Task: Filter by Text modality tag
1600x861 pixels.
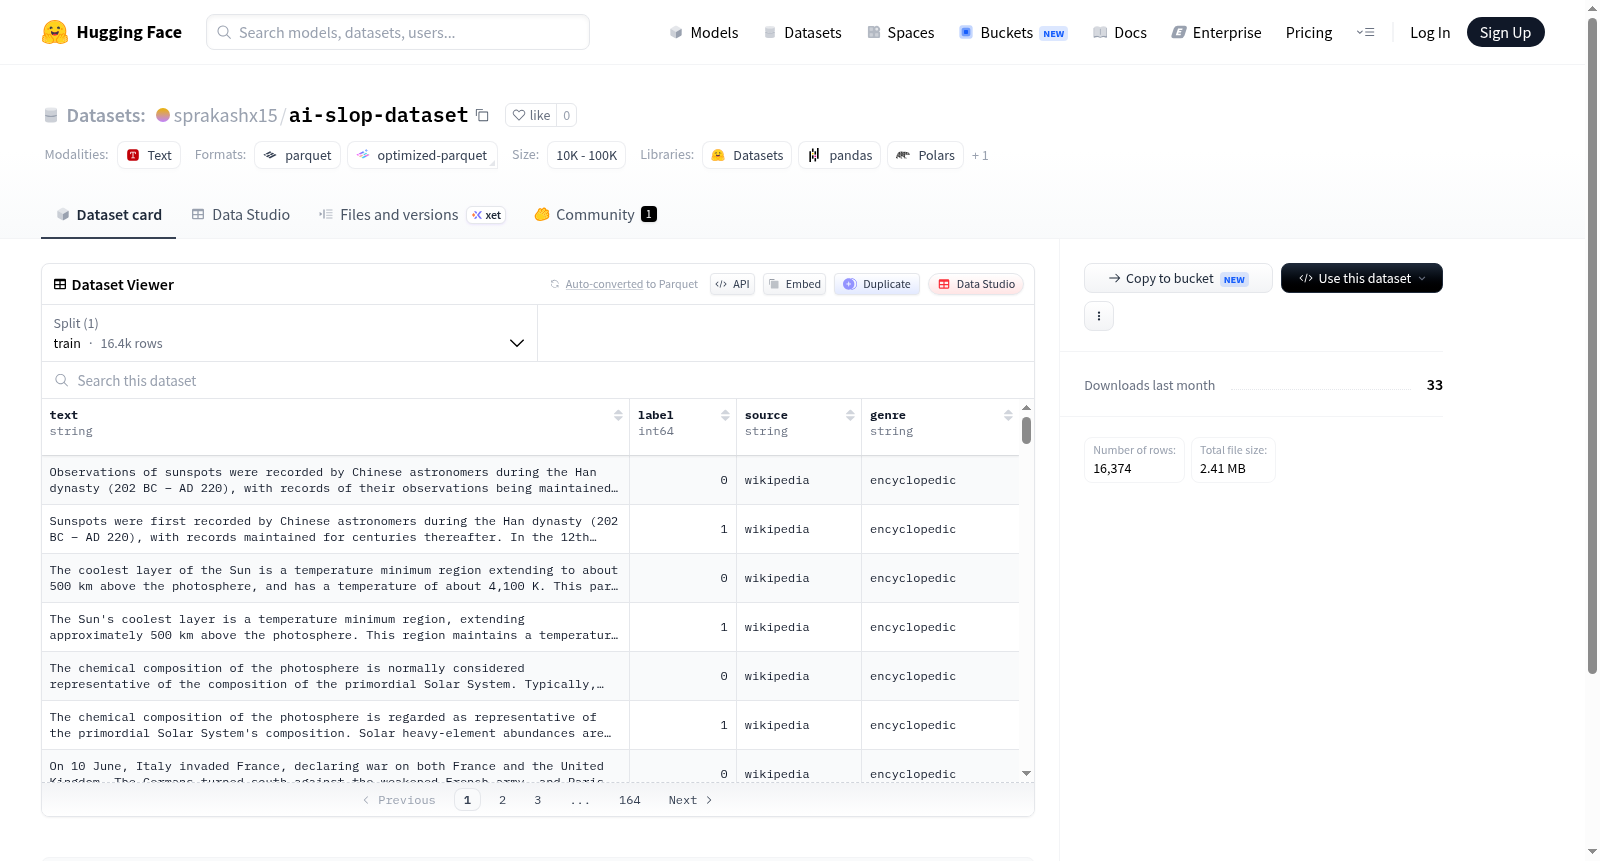Action: [149, 155]
